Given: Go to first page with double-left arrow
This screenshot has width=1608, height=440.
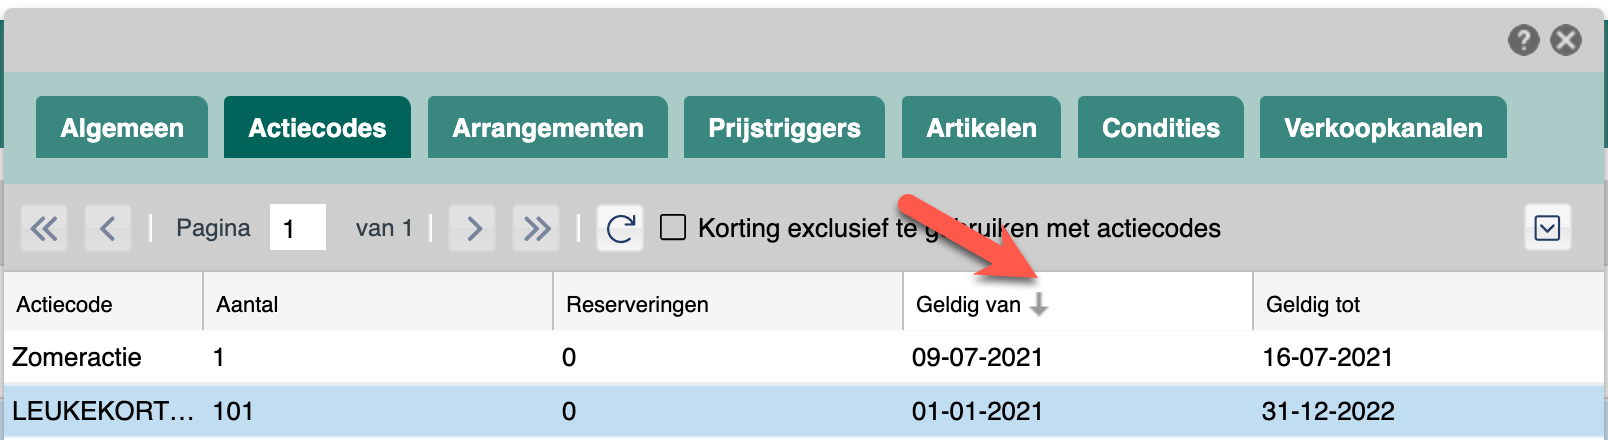Looking at the screenshot, I should coord(44,228).
